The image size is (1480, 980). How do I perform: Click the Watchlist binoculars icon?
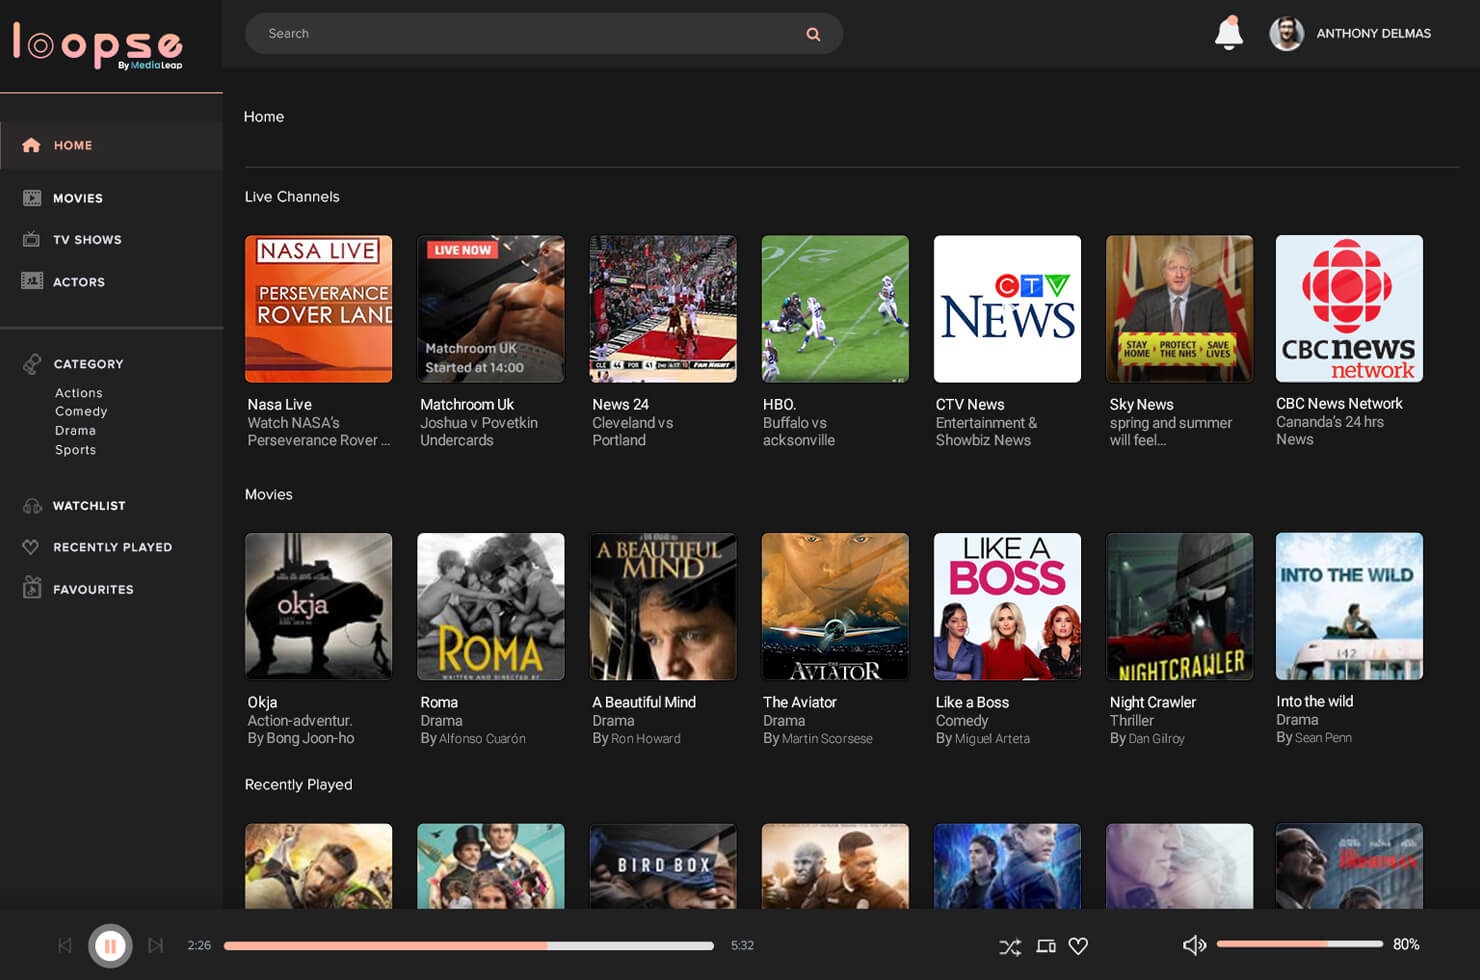pos(32,506)
